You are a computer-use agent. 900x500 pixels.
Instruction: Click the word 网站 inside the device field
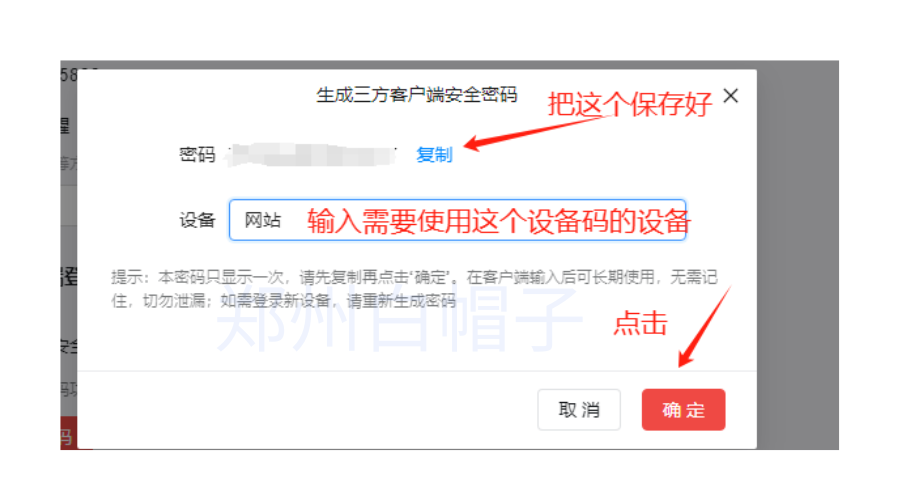pos(262,220)
